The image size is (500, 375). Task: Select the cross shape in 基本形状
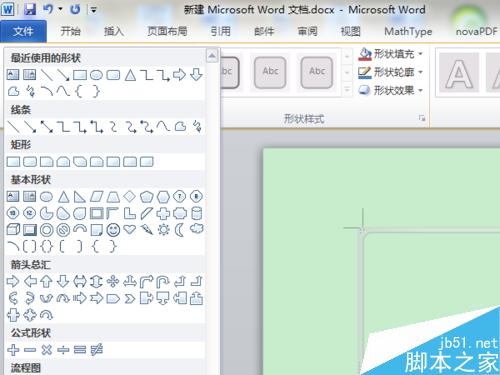pos(163,213)
